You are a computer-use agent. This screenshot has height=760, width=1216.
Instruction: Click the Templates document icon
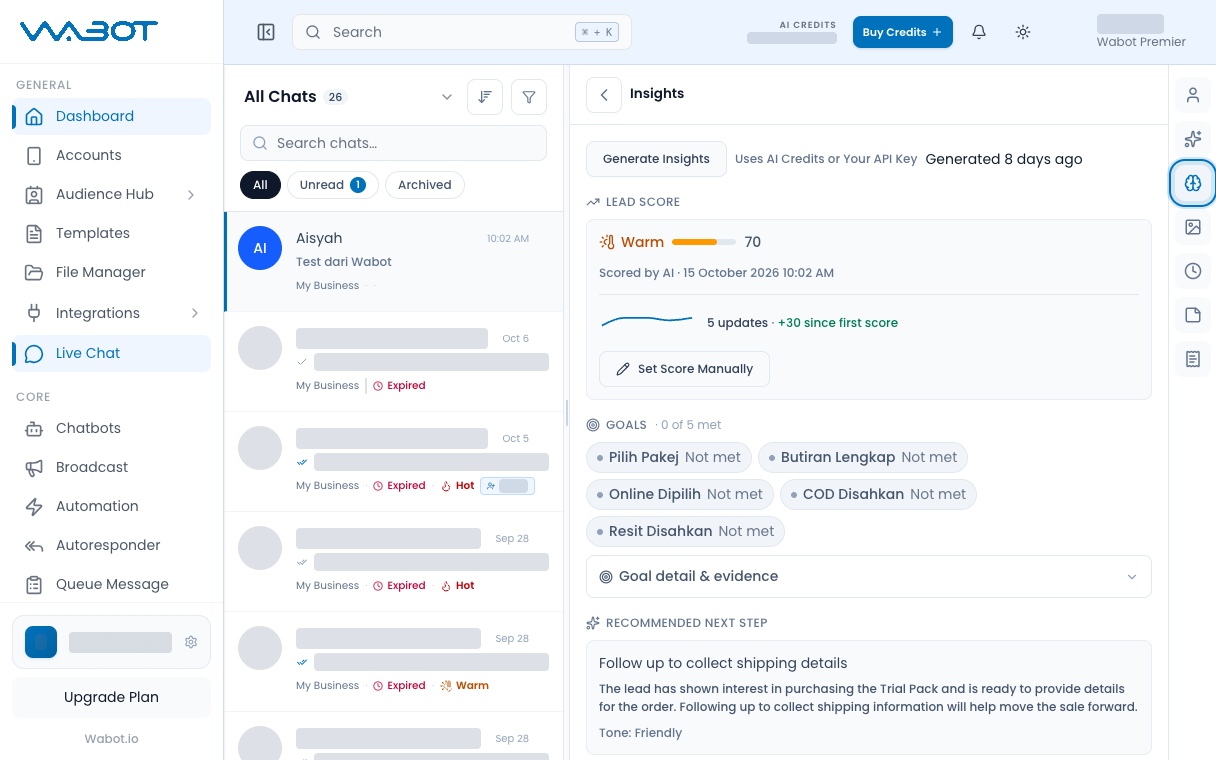point(34,233)
